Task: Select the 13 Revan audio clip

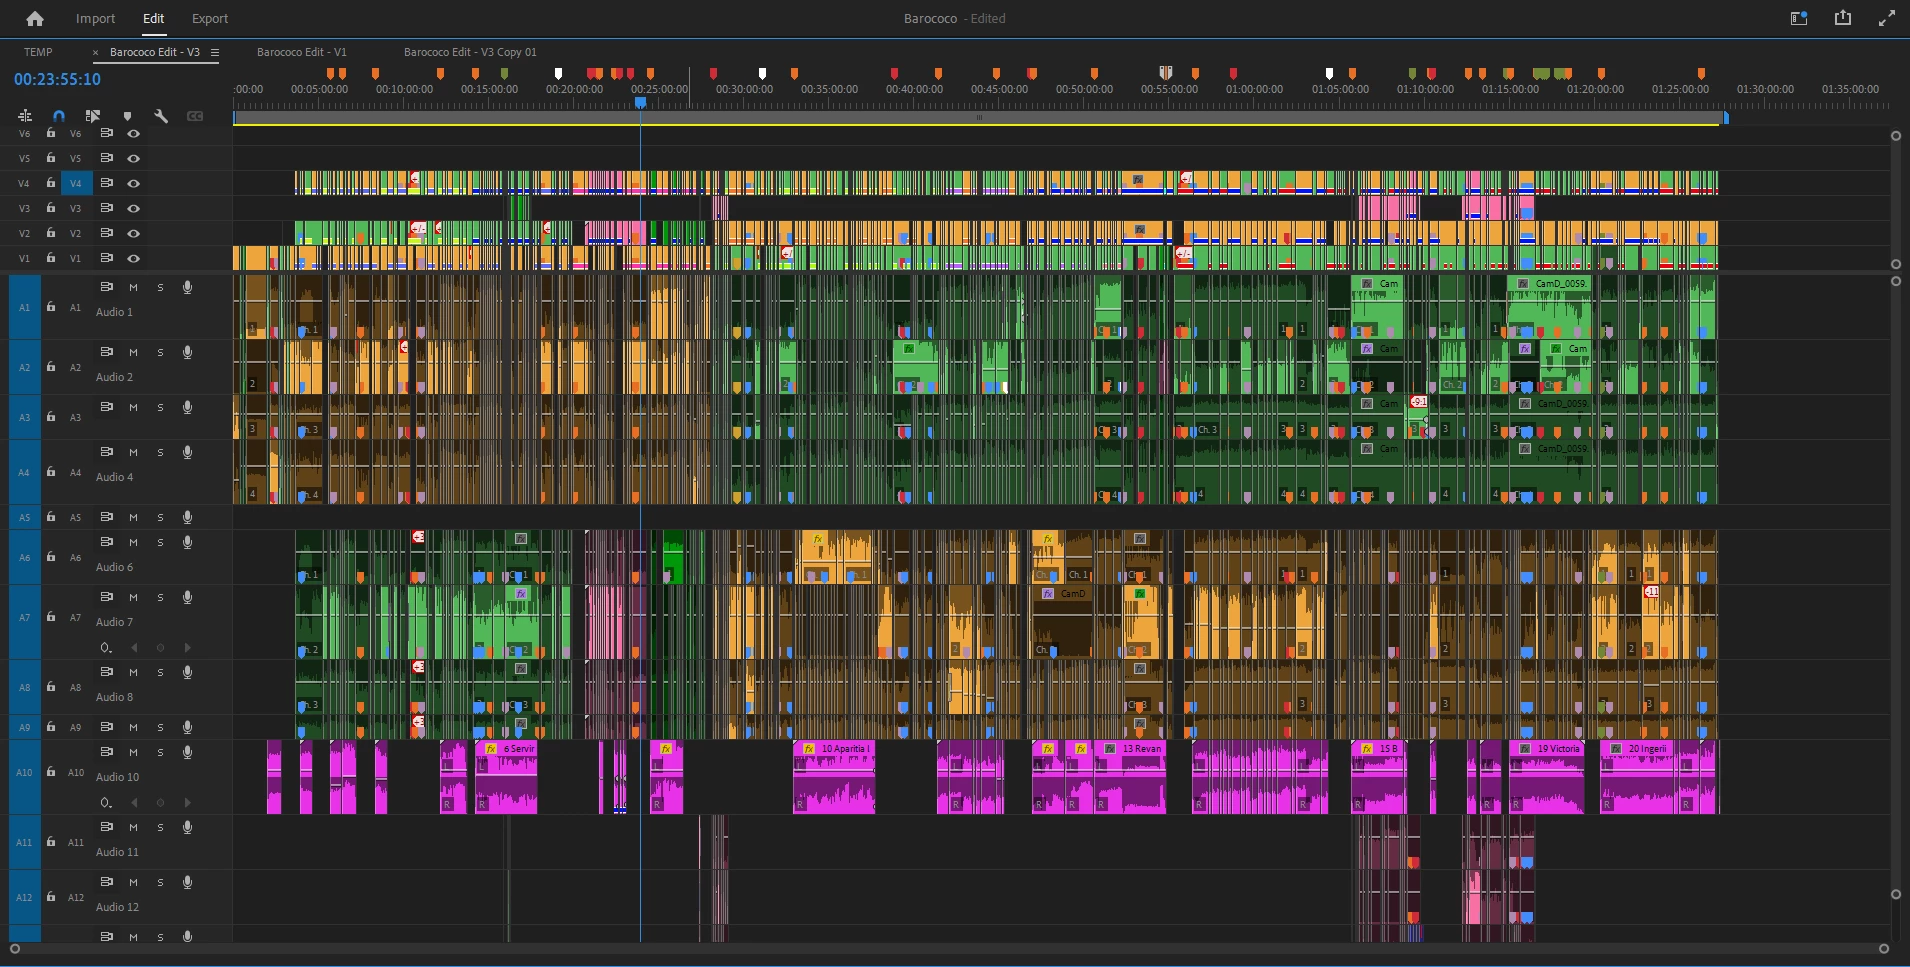Action: [1129, 778]
